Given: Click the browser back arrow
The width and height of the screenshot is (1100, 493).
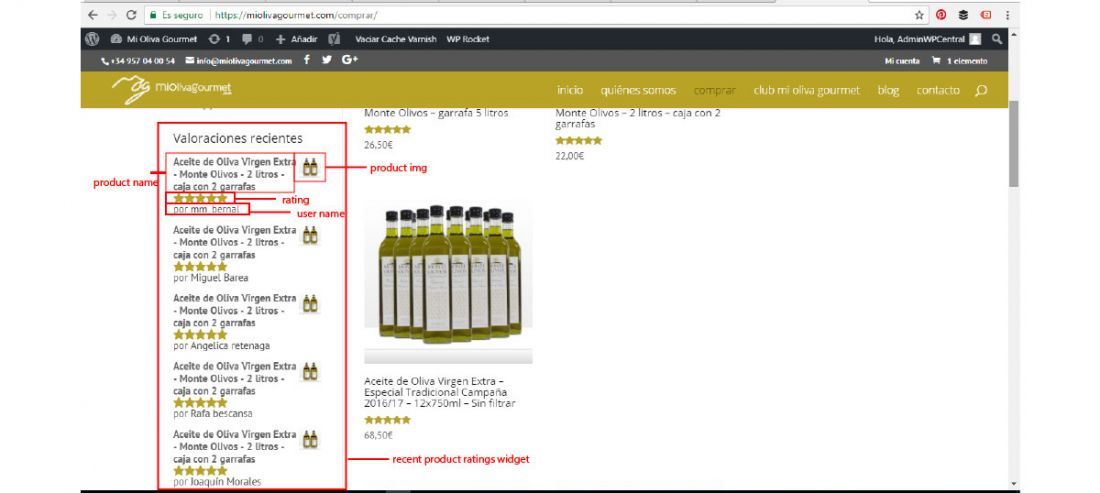Looking at the screenshot, I should 93,15.
